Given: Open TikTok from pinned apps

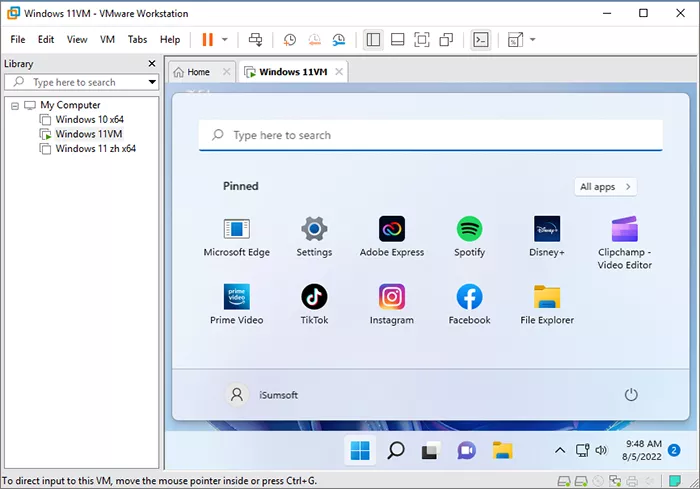Looking at the screenshot, I should click(x=314, y=305).
